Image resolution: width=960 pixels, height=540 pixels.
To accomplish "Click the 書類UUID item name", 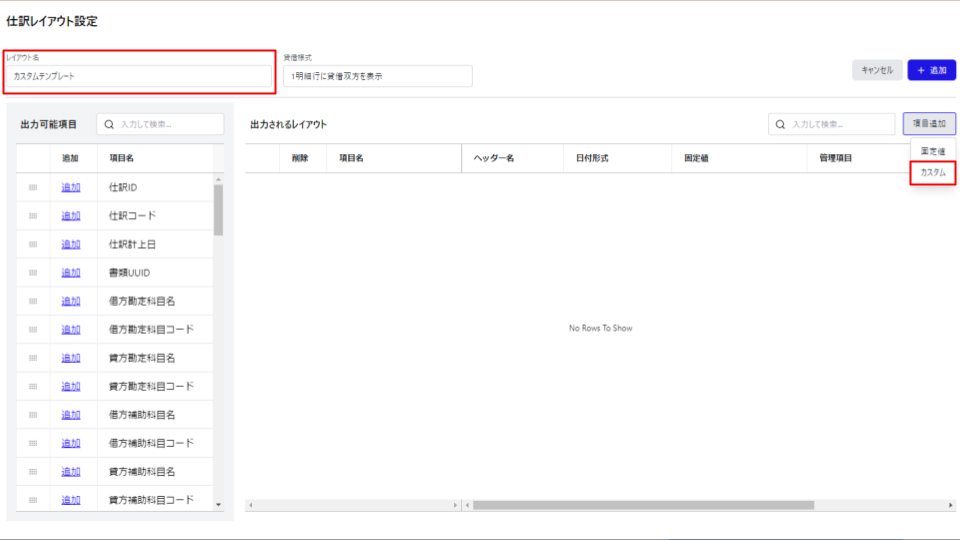I will (129, 272).
